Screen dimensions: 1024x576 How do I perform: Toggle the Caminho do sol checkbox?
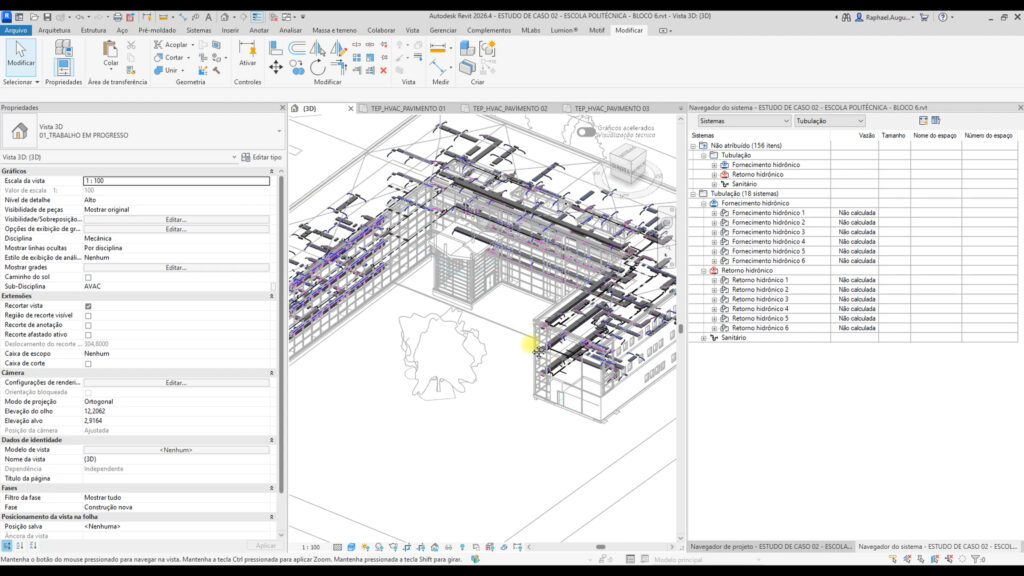click(88, 277)
